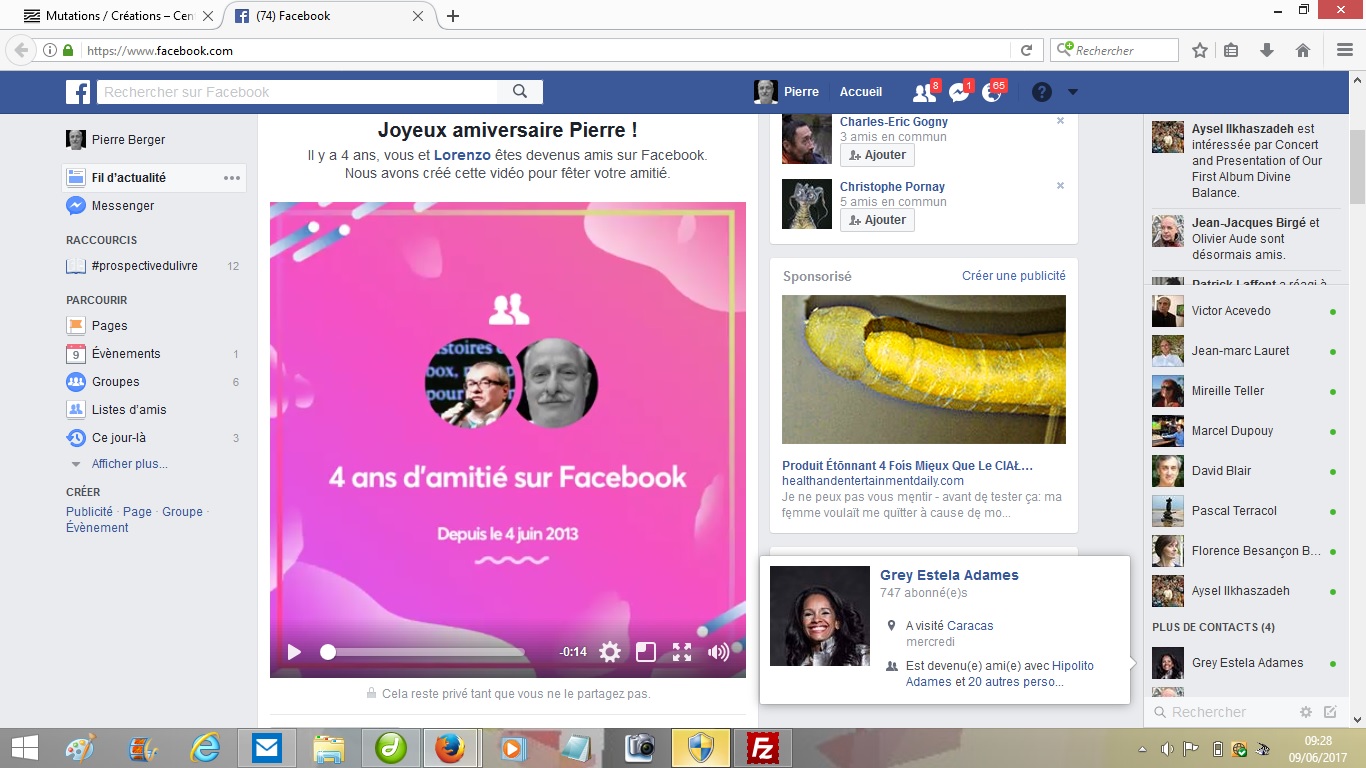The height and width of the screenshot is (768, 1366).
Task: Add Christophe Pornay as friend
Action: (877, 220)
